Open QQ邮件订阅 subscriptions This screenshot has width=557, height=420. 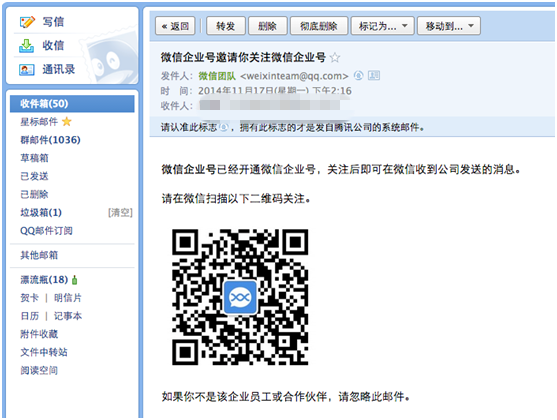[47, 231]
